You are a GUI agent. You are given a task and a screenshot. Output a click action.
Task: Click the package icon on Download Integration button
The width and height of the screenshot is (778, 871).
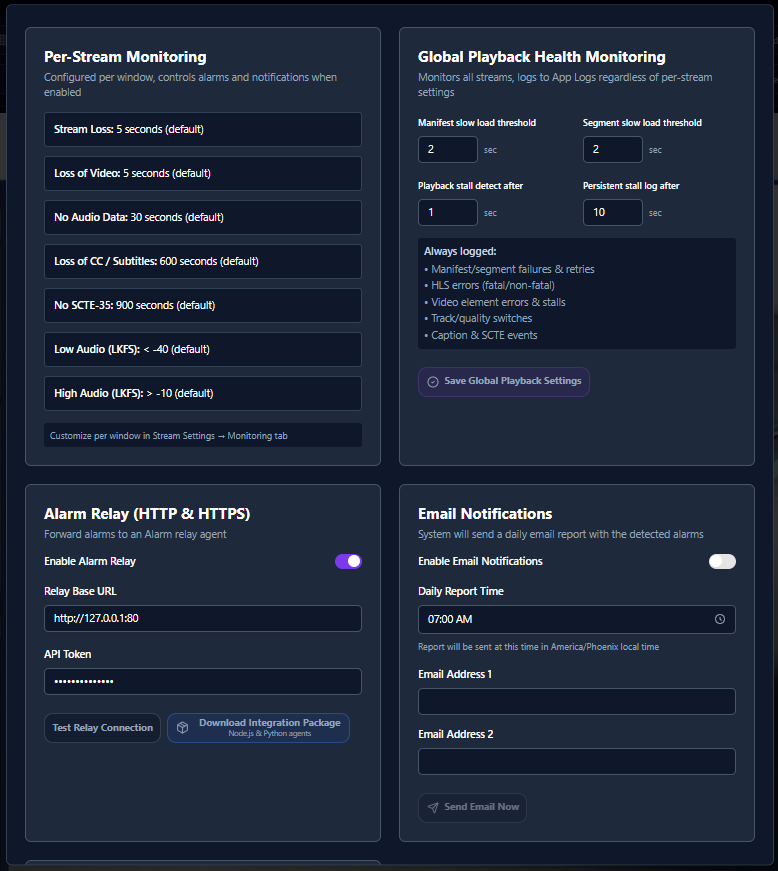click(x=183, y=728)
